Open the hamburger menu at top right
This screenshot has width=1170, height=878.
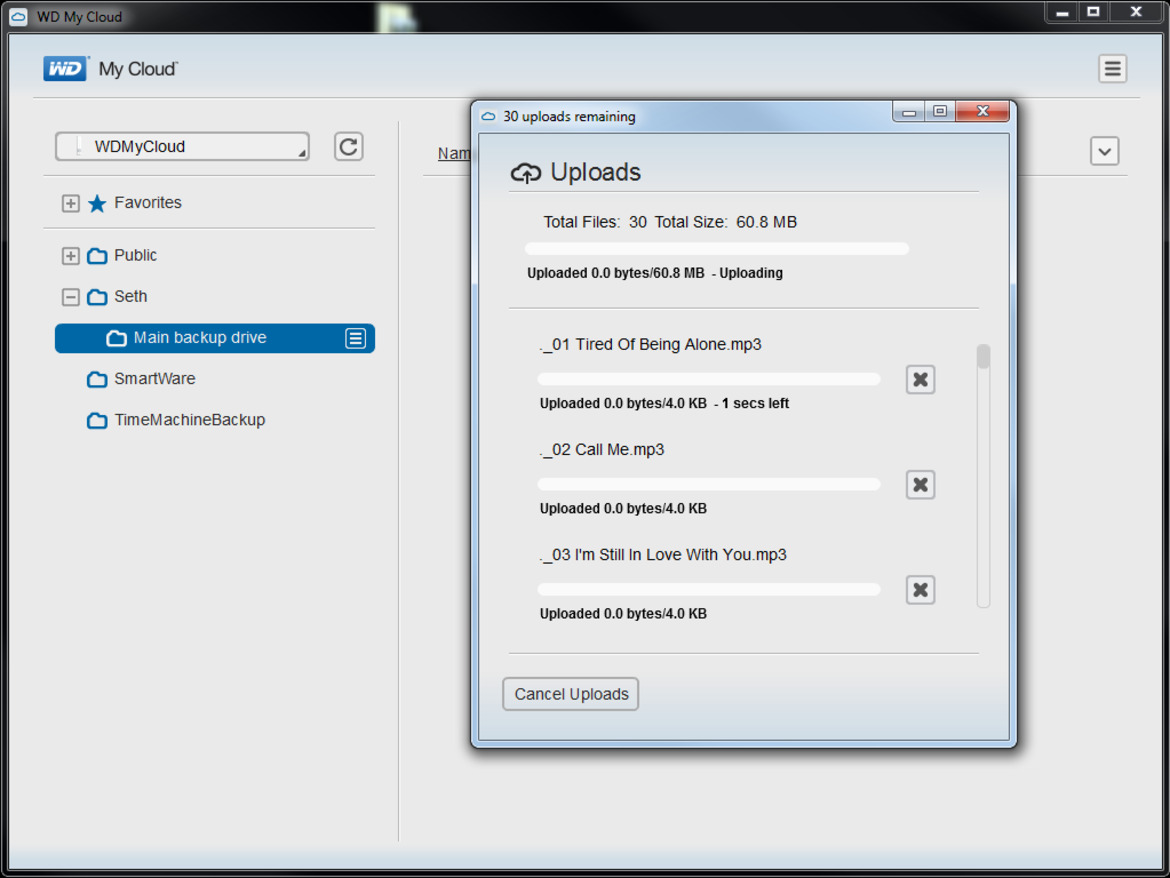[1112, 69]
